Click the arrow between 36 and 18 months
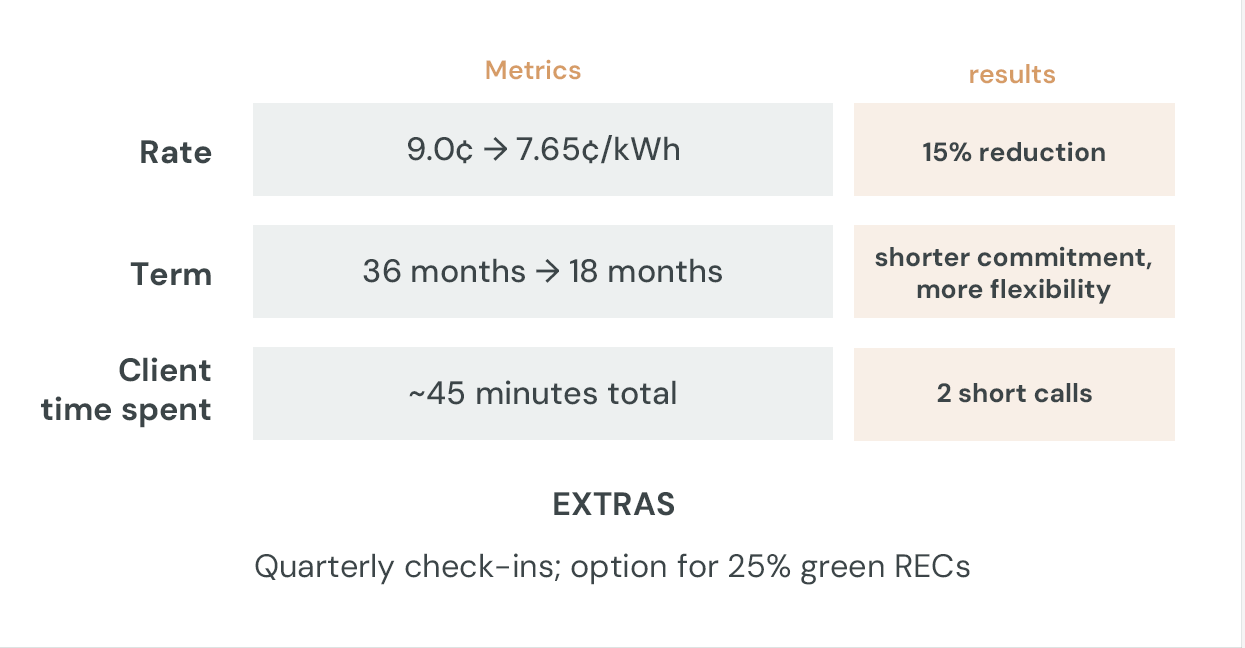This screenshot has width=1245, height=648. coord(547,271)
